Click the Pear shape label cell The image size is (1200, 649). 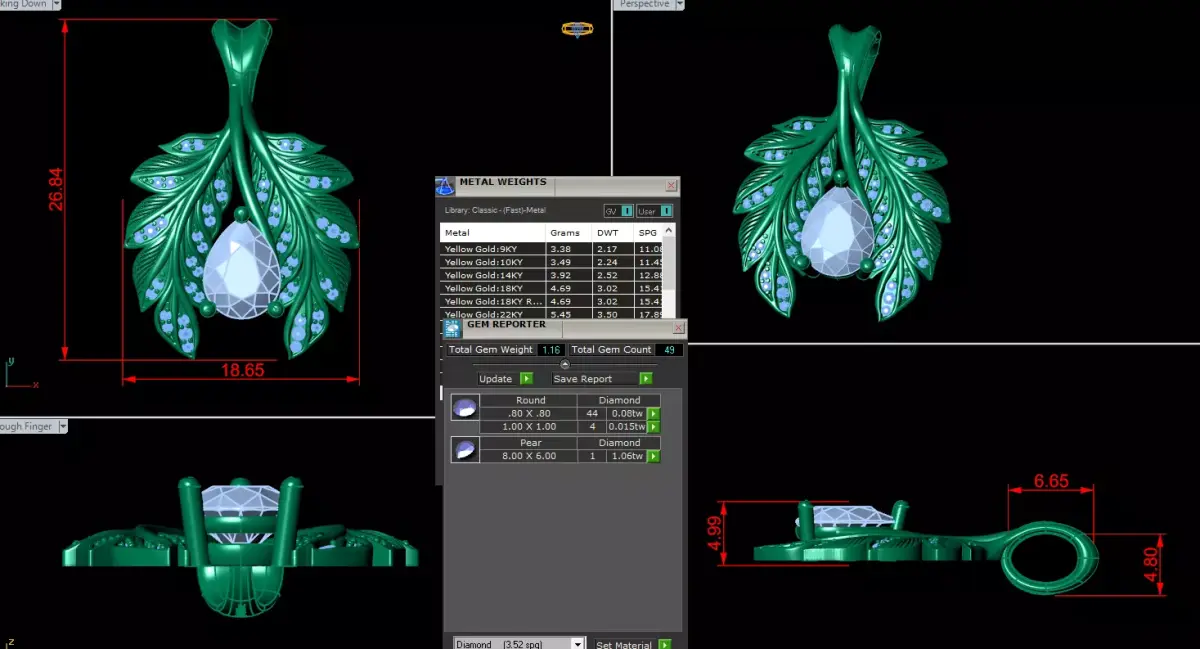coord(529,443)
